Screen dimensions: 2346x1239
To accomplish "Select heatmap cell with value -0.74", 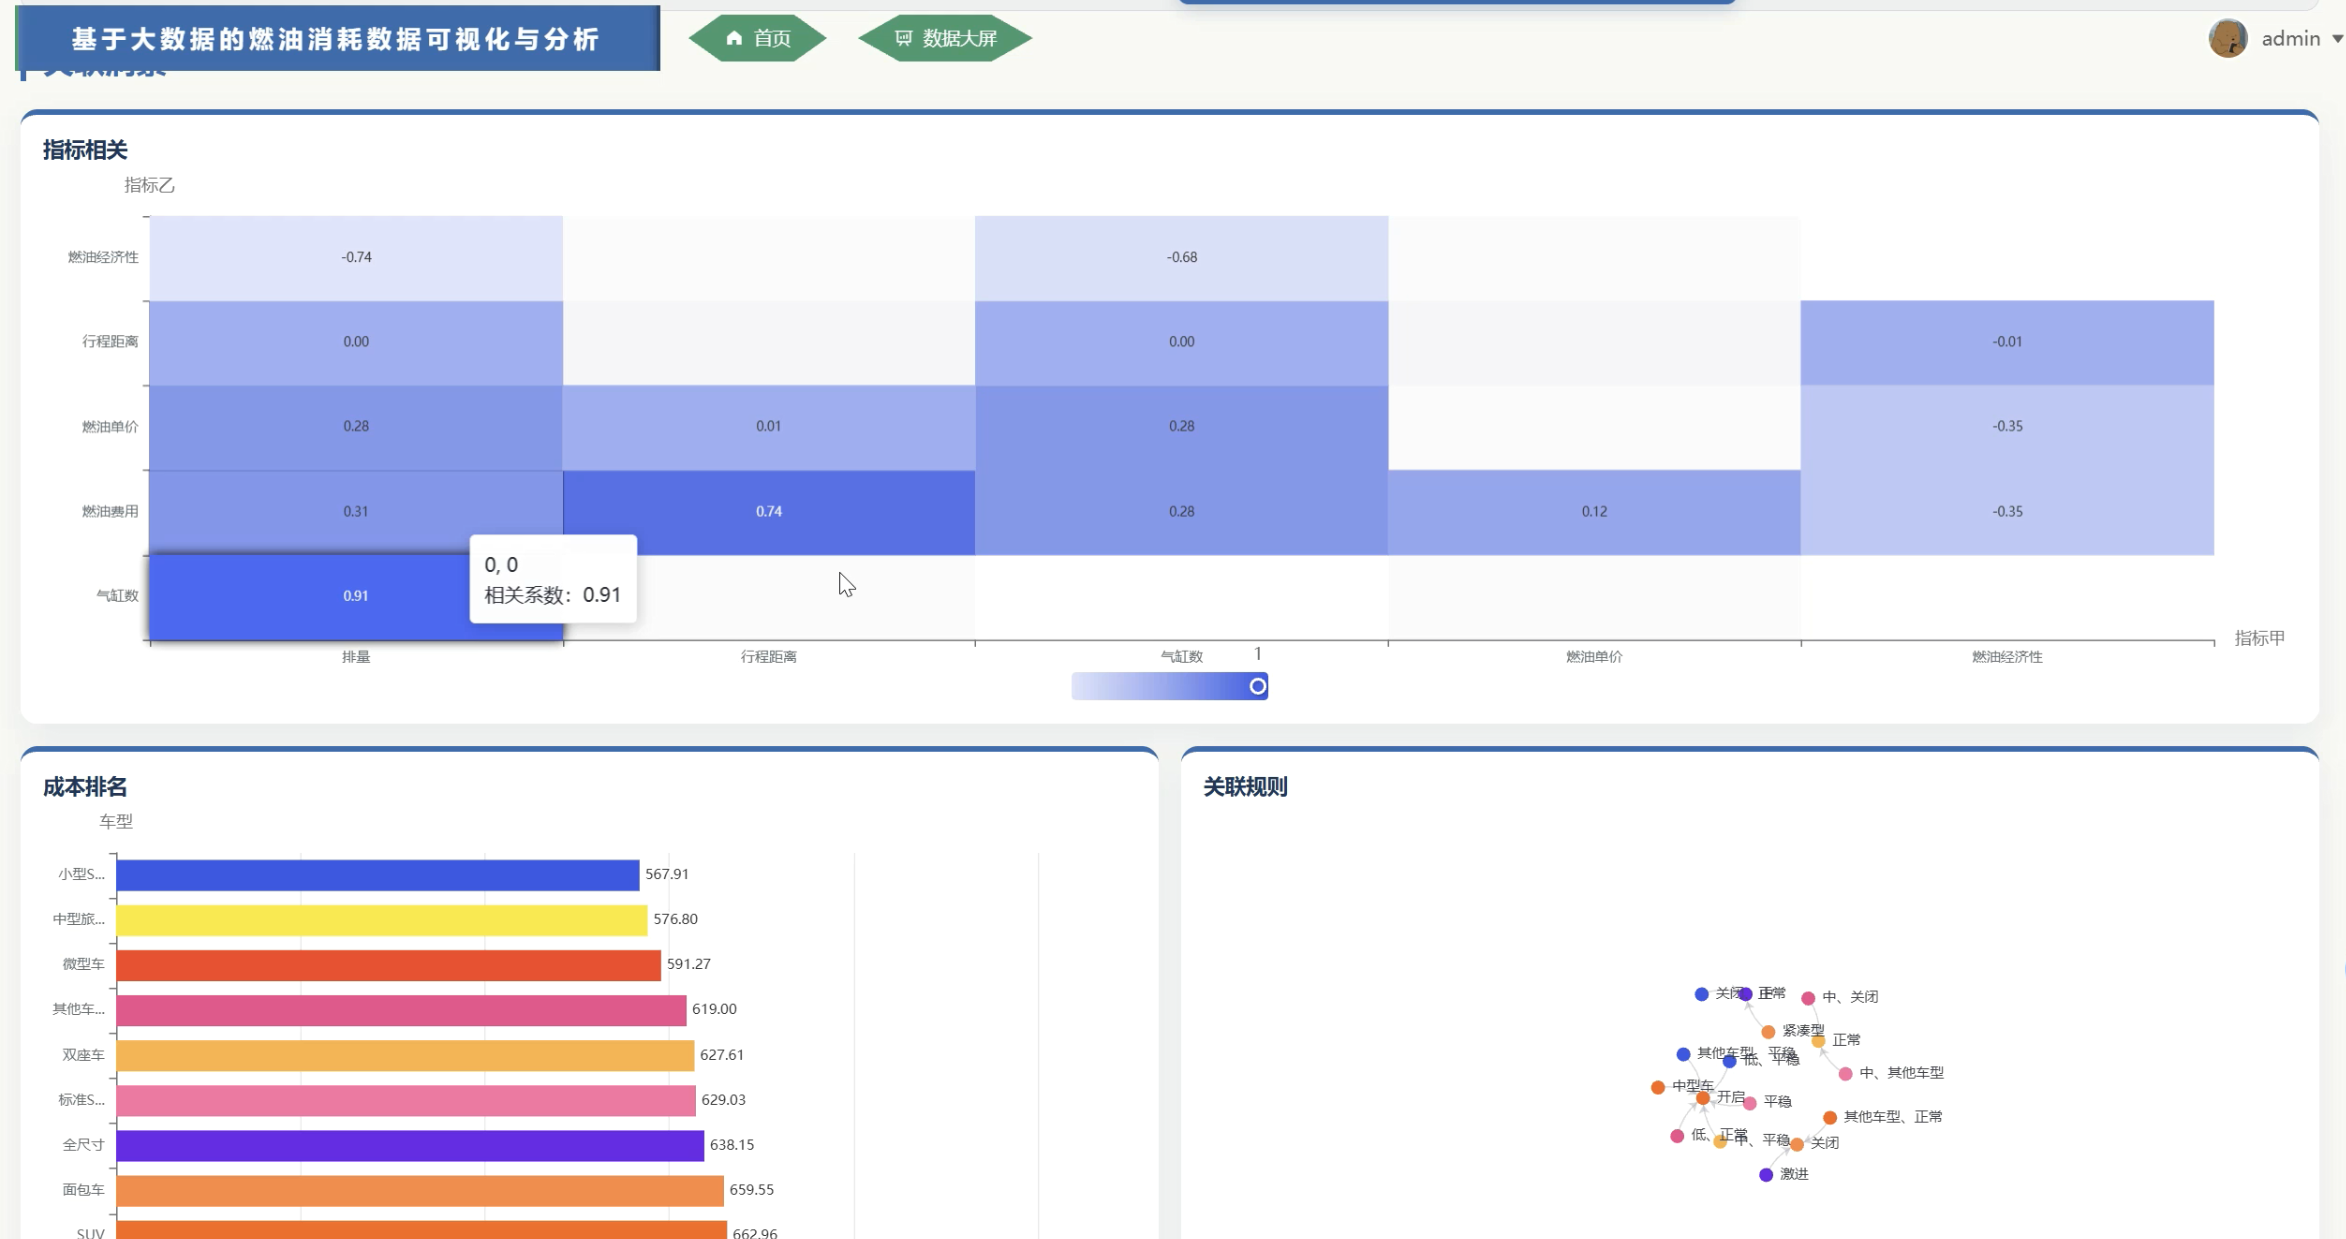I will [356, 258].
